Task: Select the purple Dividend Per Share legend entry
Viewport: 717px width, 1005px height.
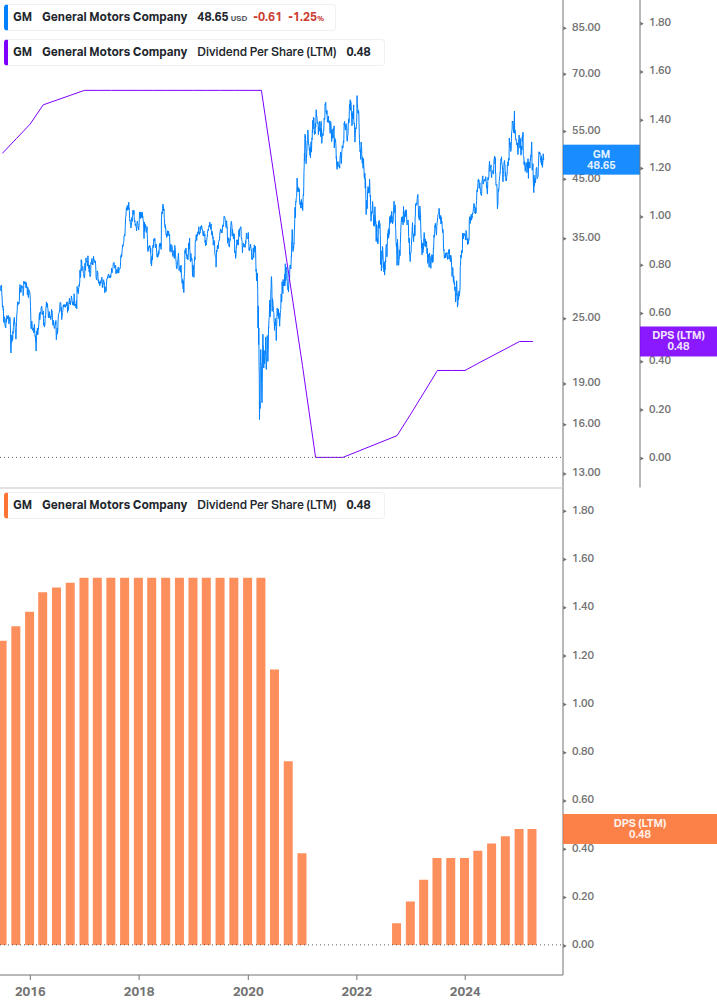Action: tap(194, 53)
